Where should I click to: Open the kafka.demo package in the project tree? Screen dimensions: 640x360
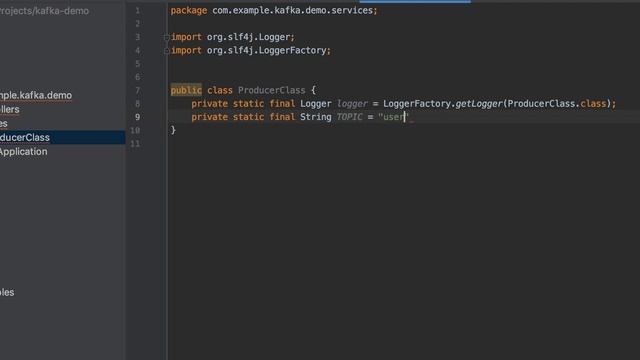pos(36,95)
